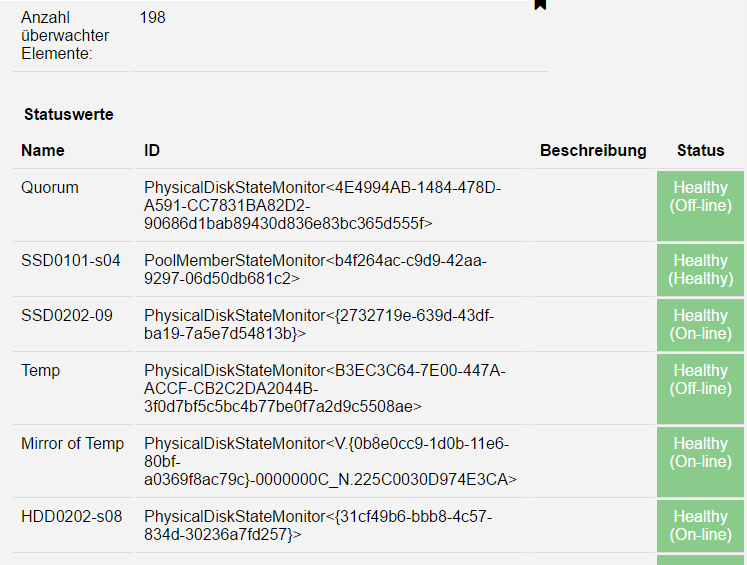Click the ID column header
Viewport: 747px width, 565px height.
(152, 151)
